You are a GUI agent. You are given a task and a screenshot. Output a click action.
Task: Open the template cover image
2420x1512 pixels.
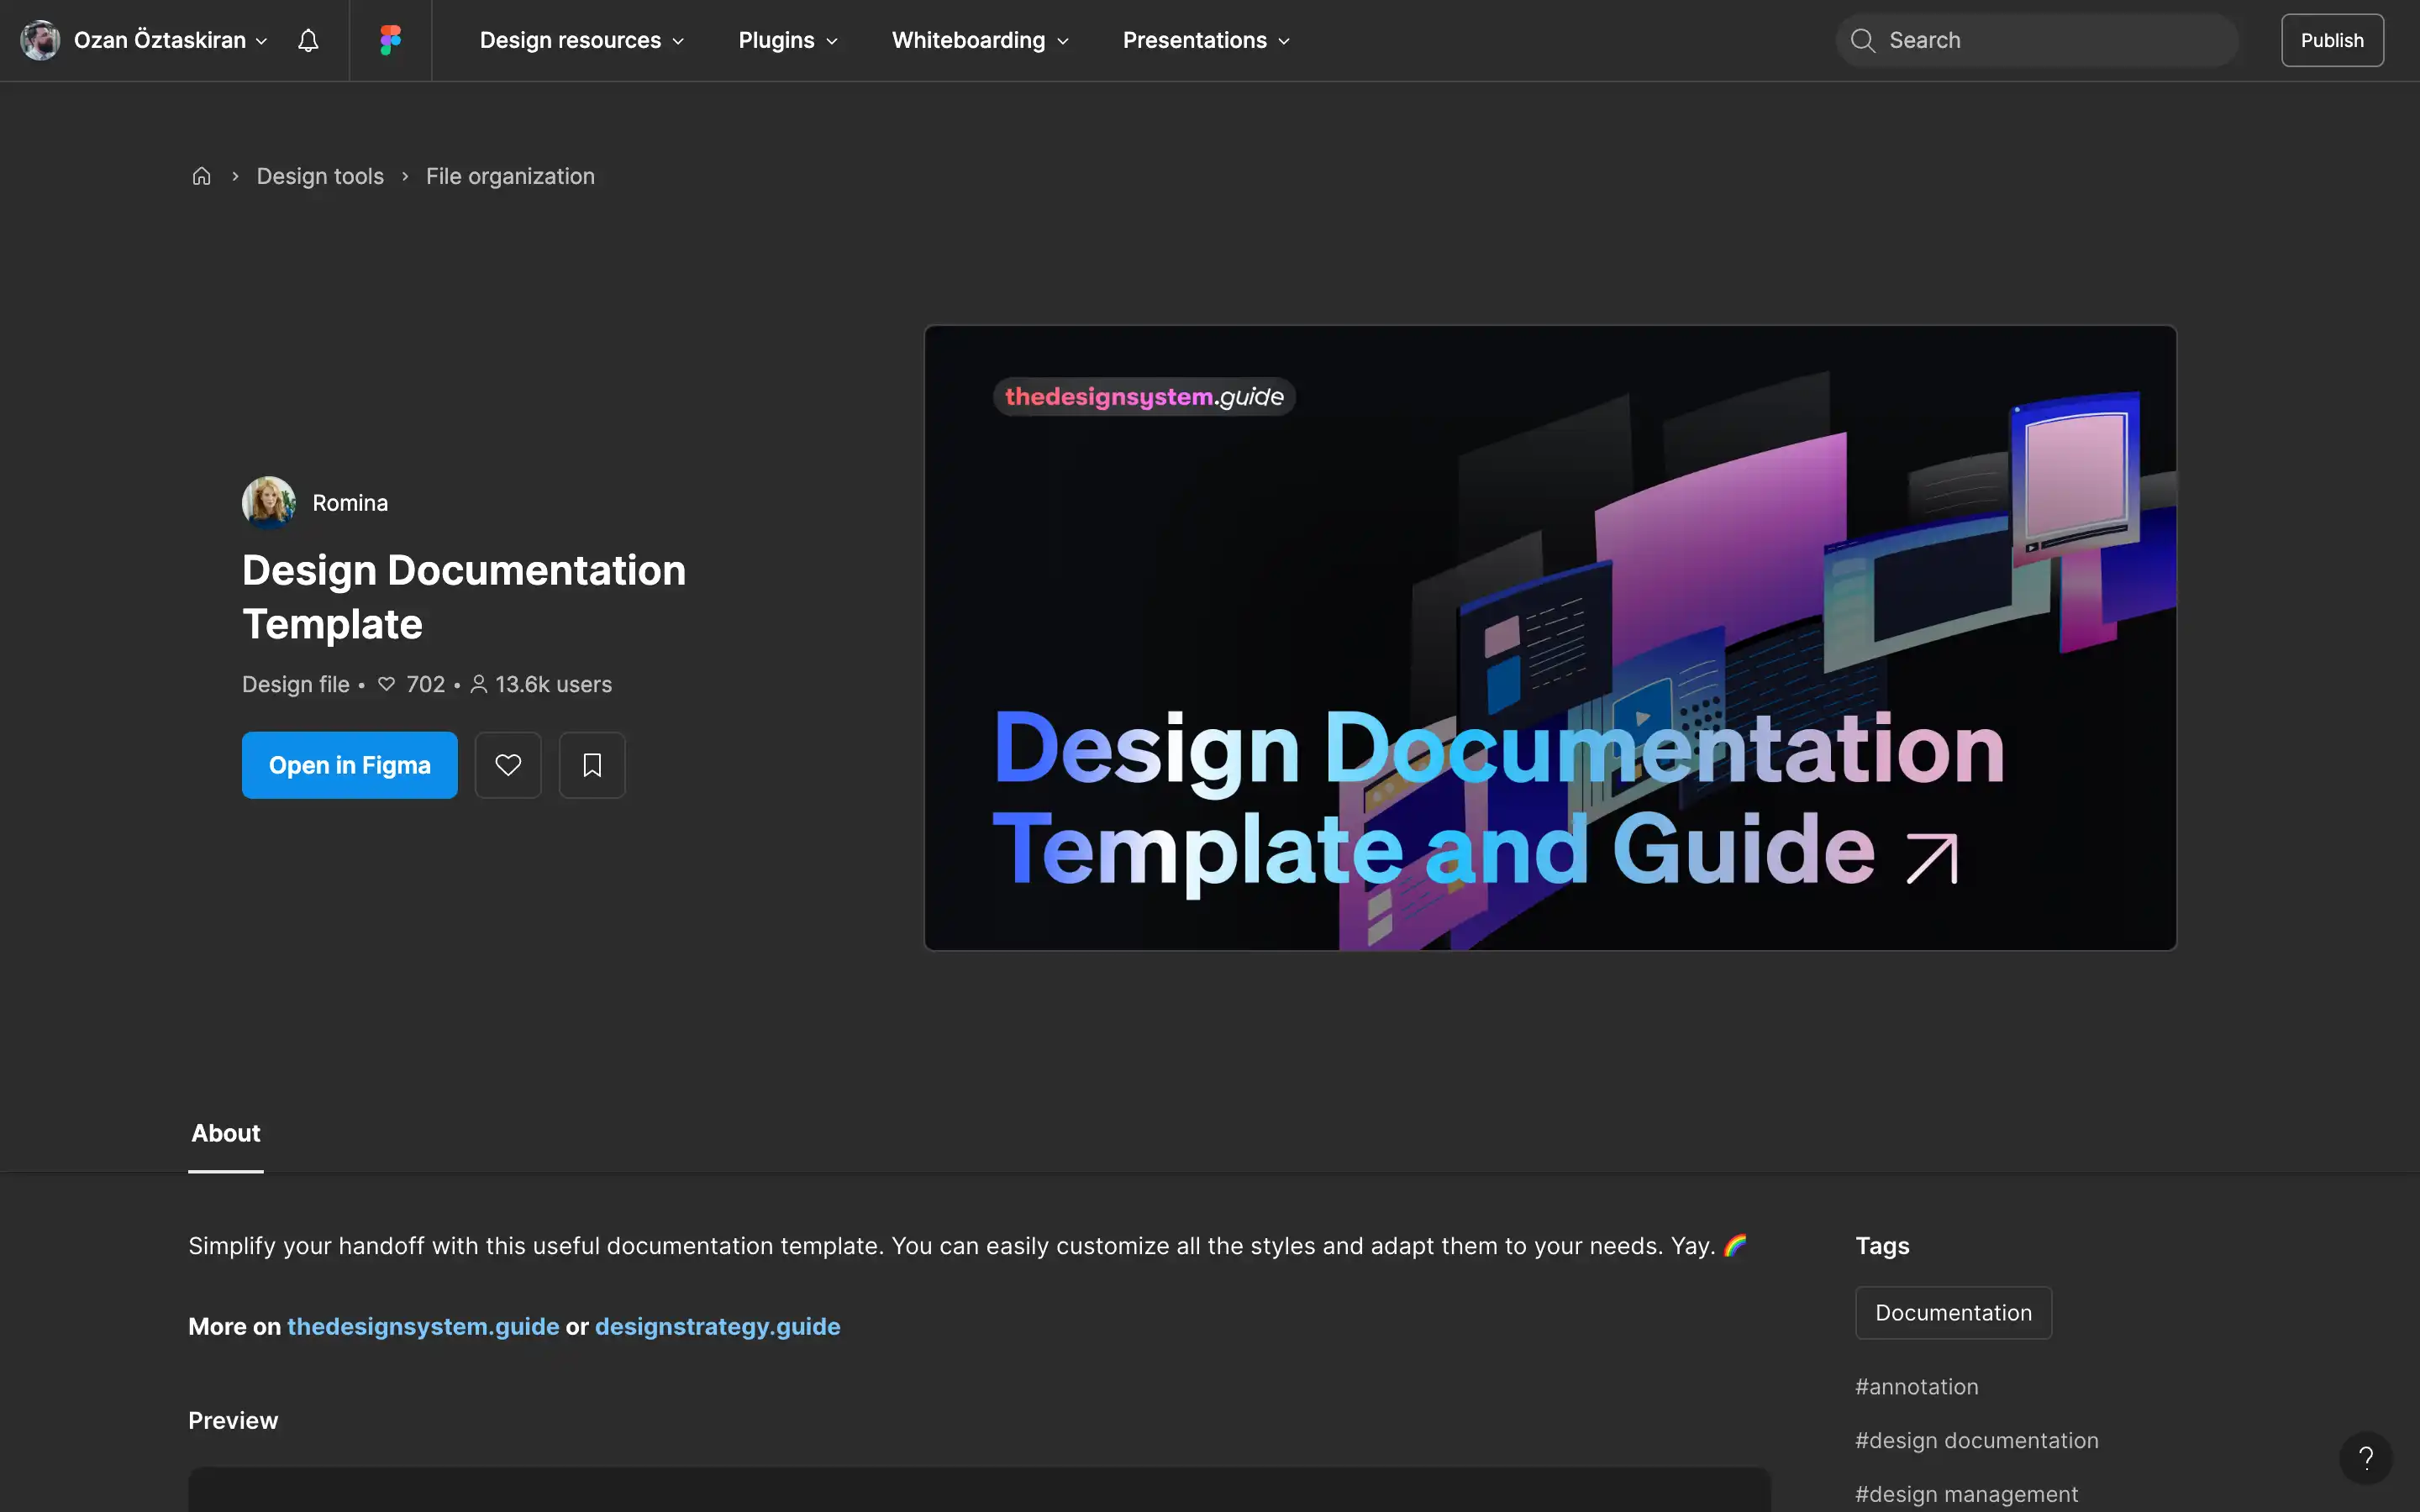(x=1550, y=638)
